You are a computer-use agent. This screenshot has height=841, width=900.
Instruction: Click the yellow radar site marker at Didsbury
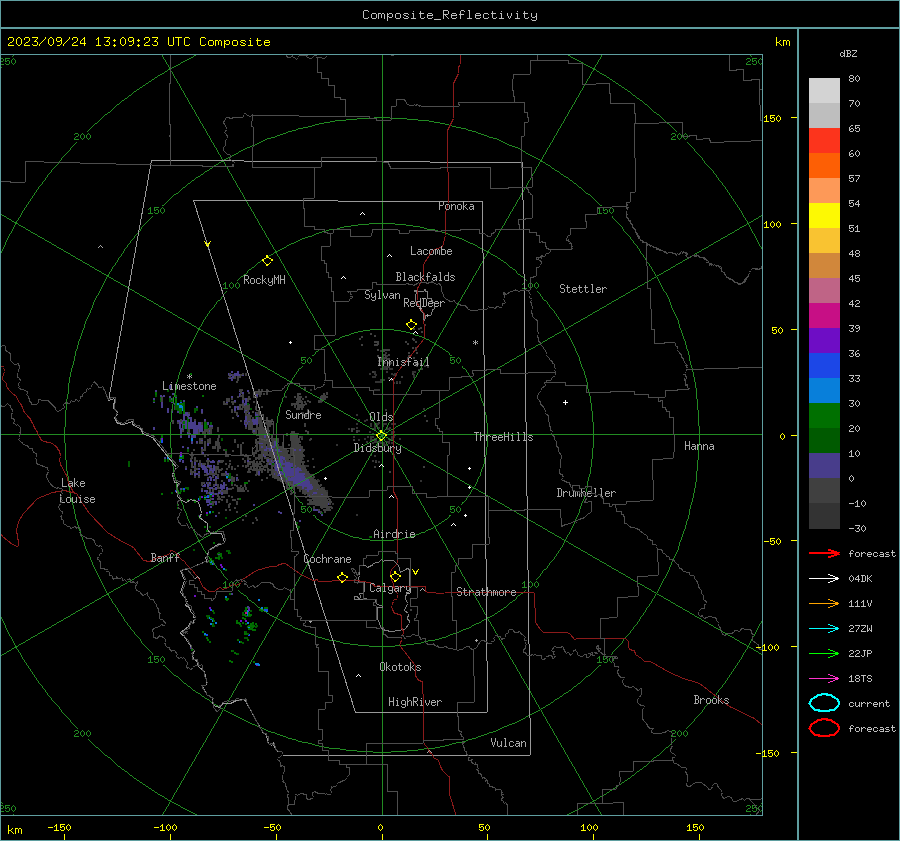(x=381, y=436)
